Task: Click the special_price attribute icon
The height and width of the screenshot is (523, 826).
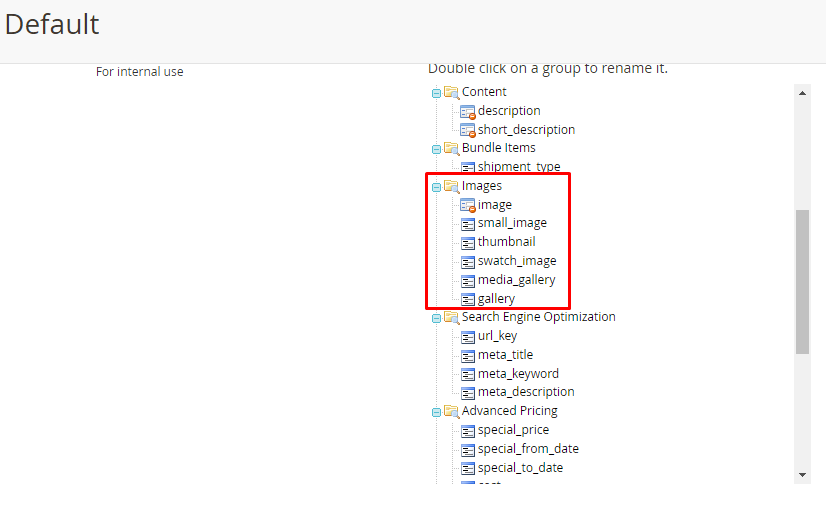Action: [468, 431]
